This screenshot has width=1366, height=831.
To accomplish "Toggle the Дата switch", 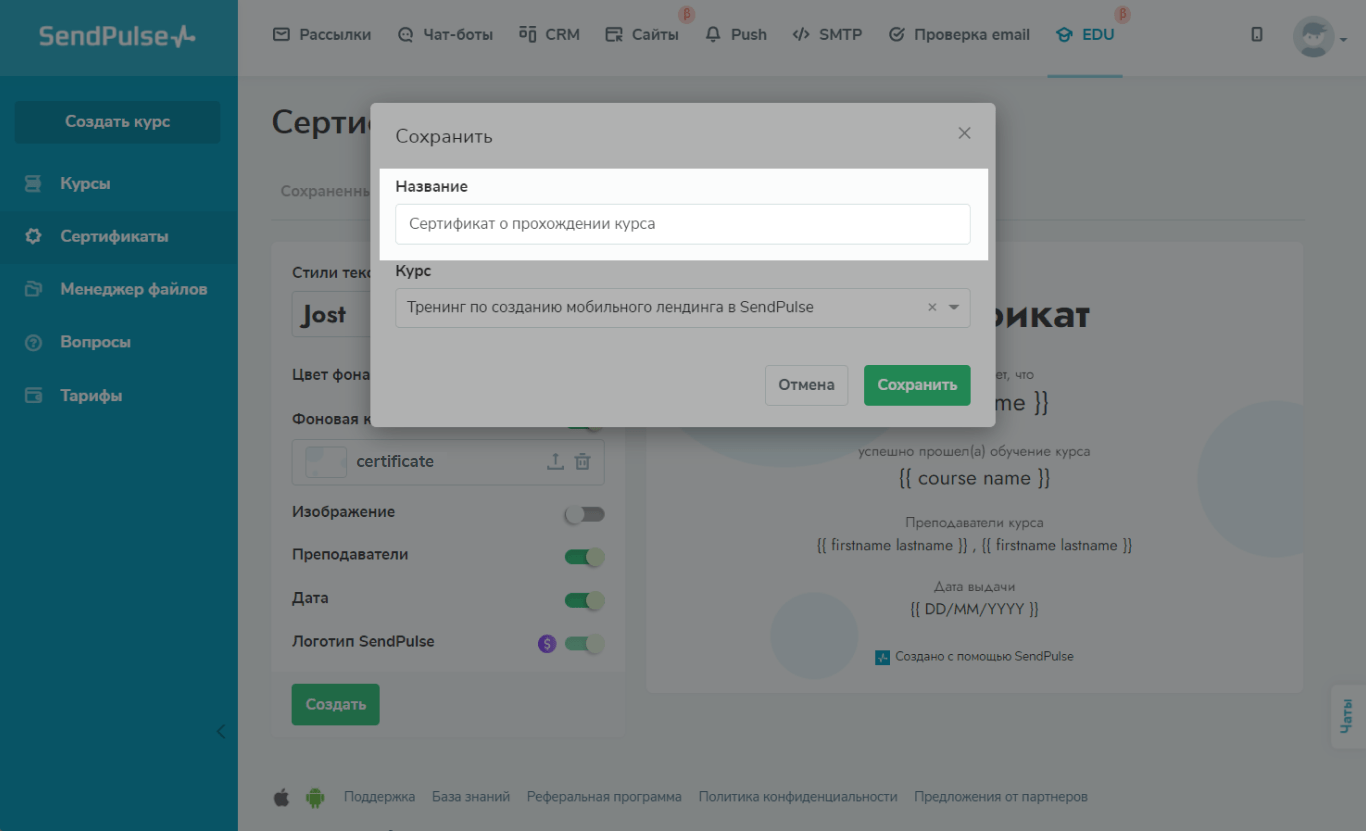I will click(585, 600).
